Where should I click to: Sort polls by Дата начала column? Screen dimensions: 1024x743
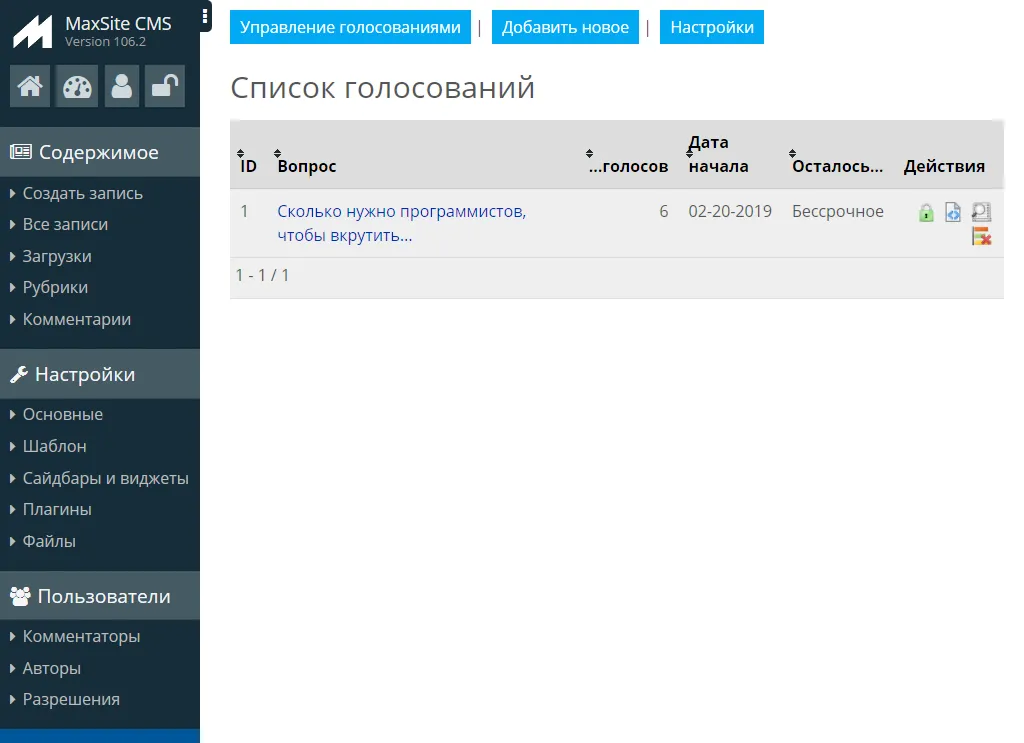[717, 154]
